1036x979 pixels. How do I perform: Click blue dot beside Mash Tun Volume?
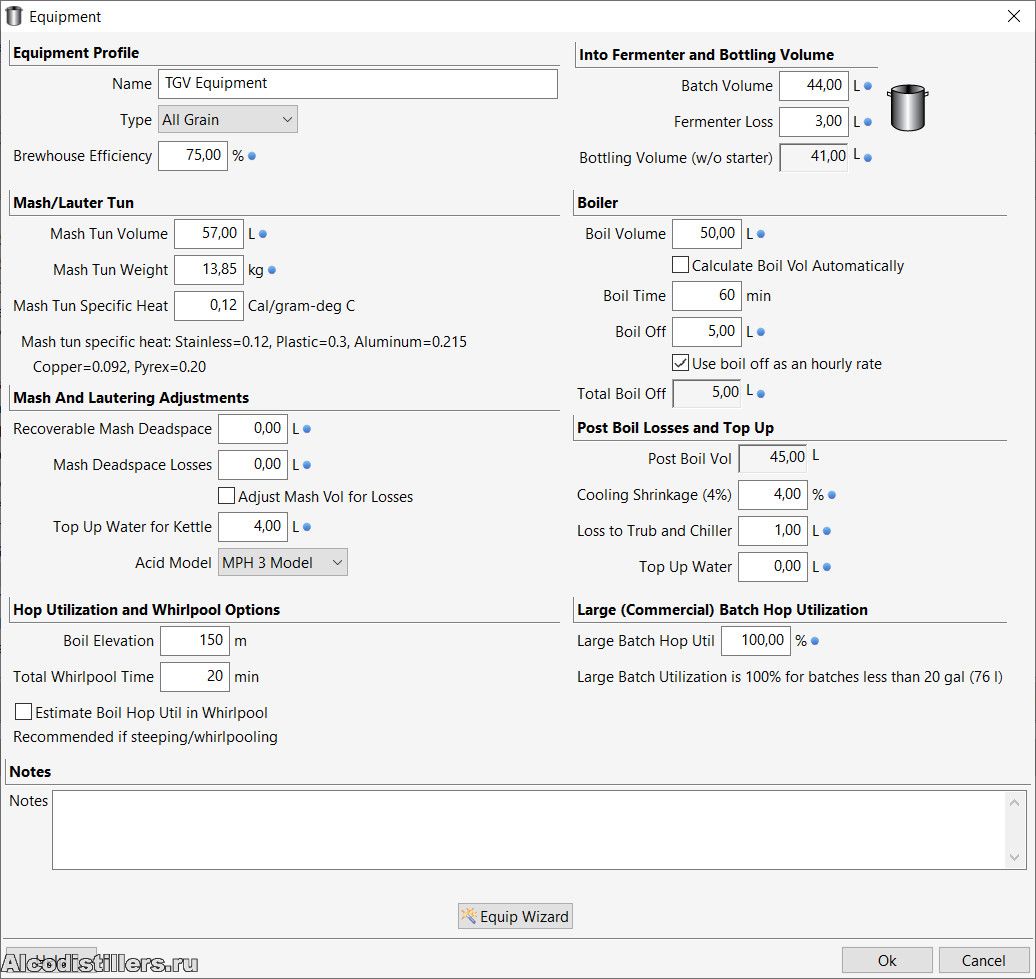[263, 235]
